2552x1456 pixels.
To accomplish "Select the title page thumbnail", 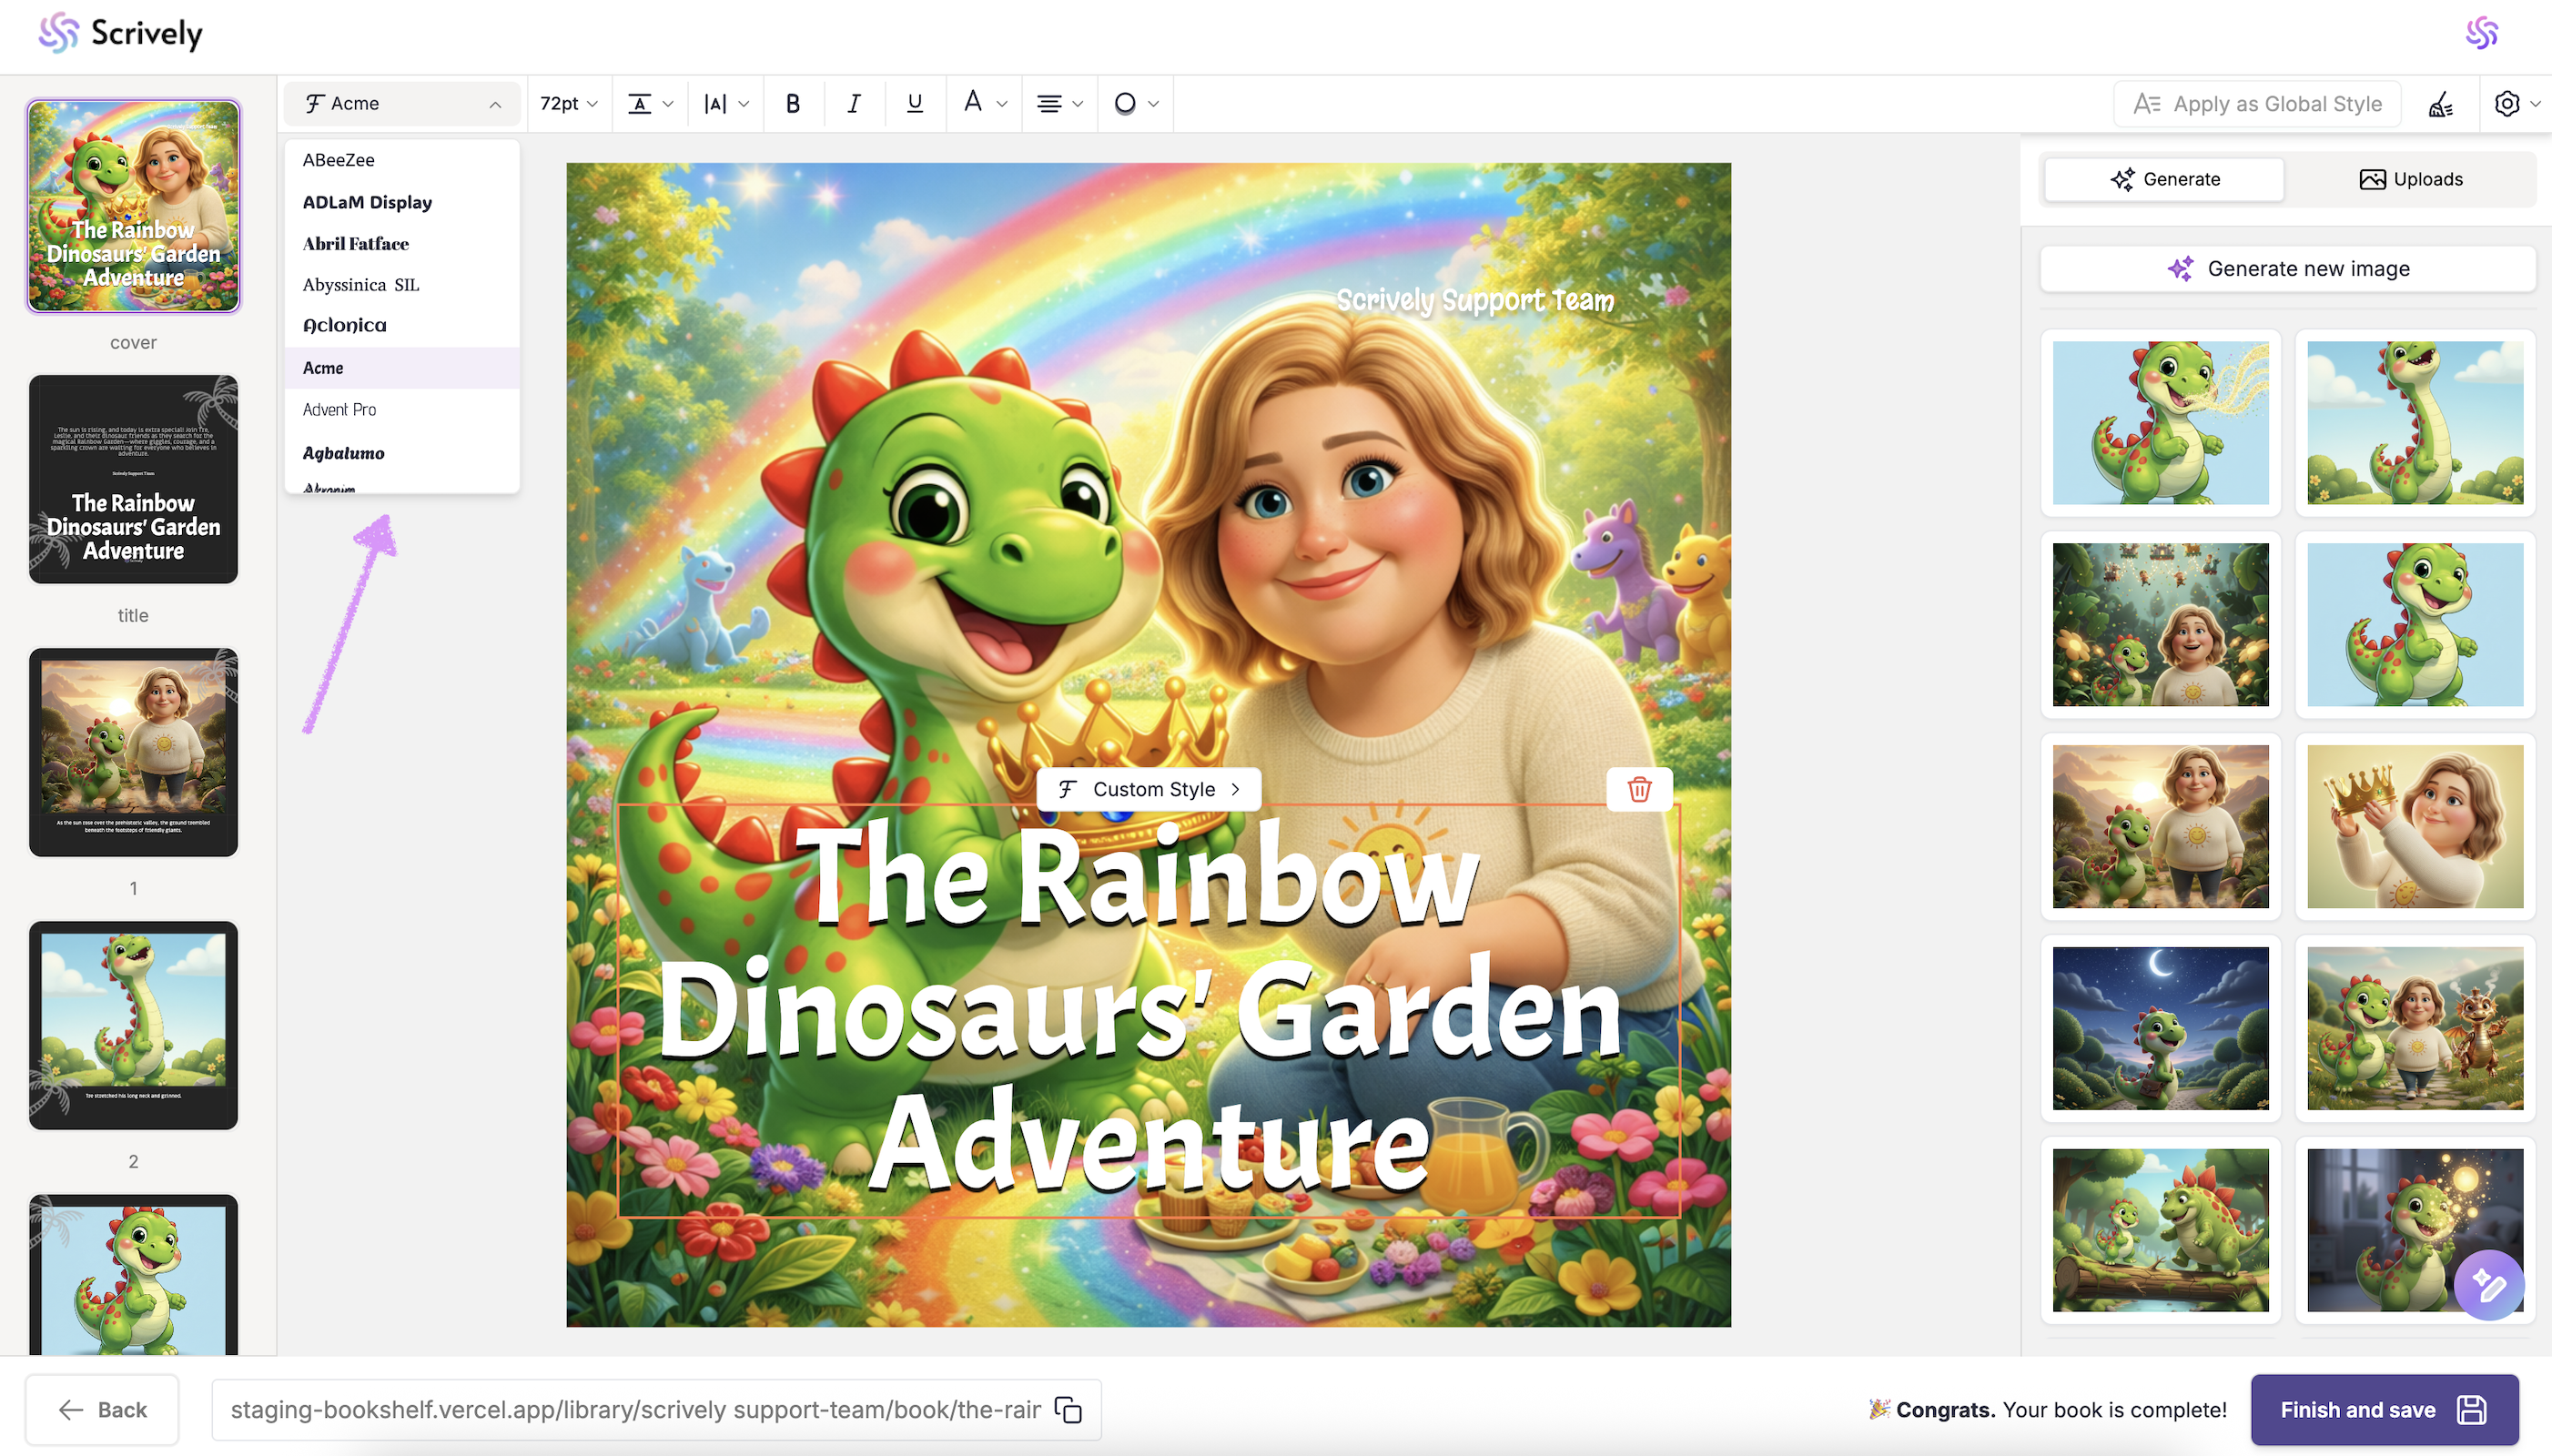I will 133,479.
